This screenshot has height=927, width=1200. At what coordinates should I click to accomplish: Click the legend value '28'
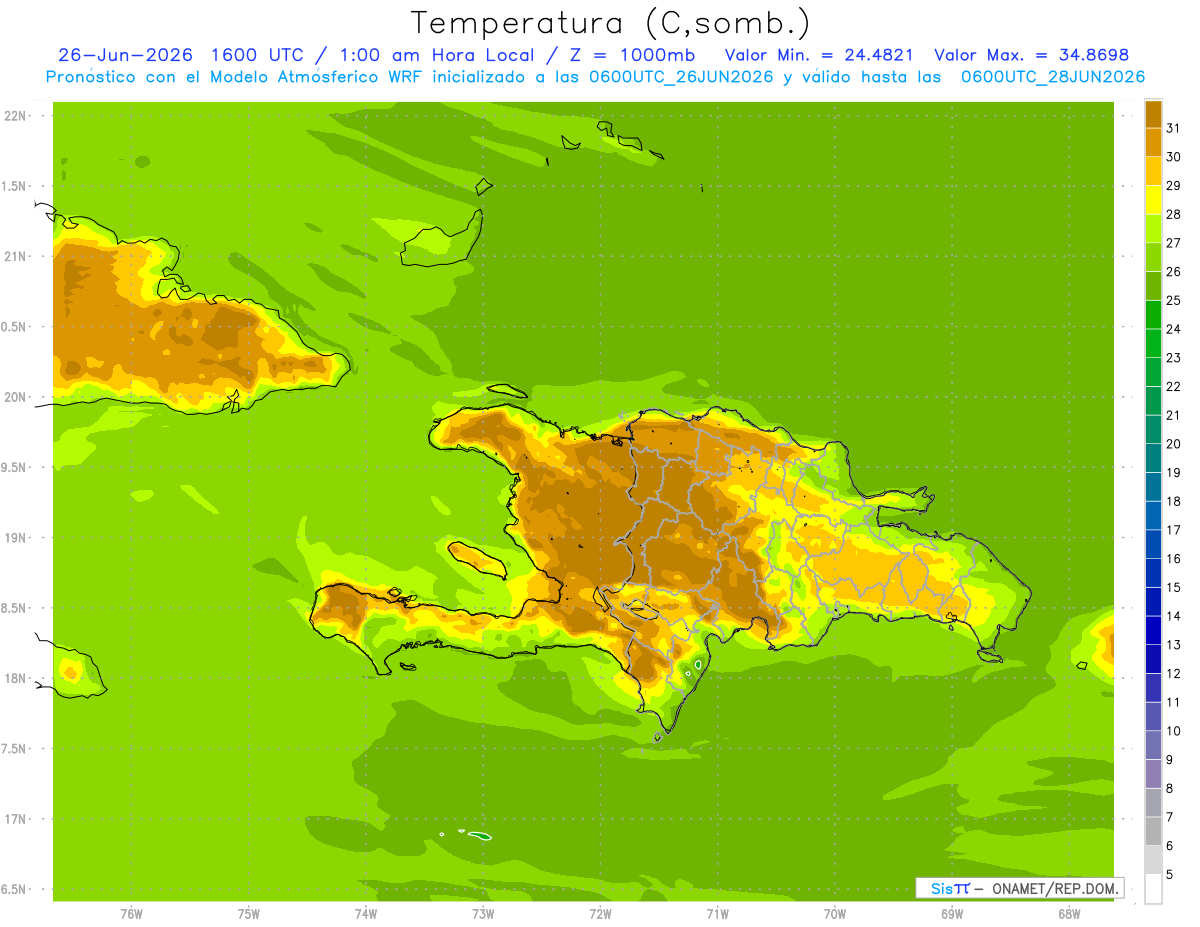[x=1174, y=214]
